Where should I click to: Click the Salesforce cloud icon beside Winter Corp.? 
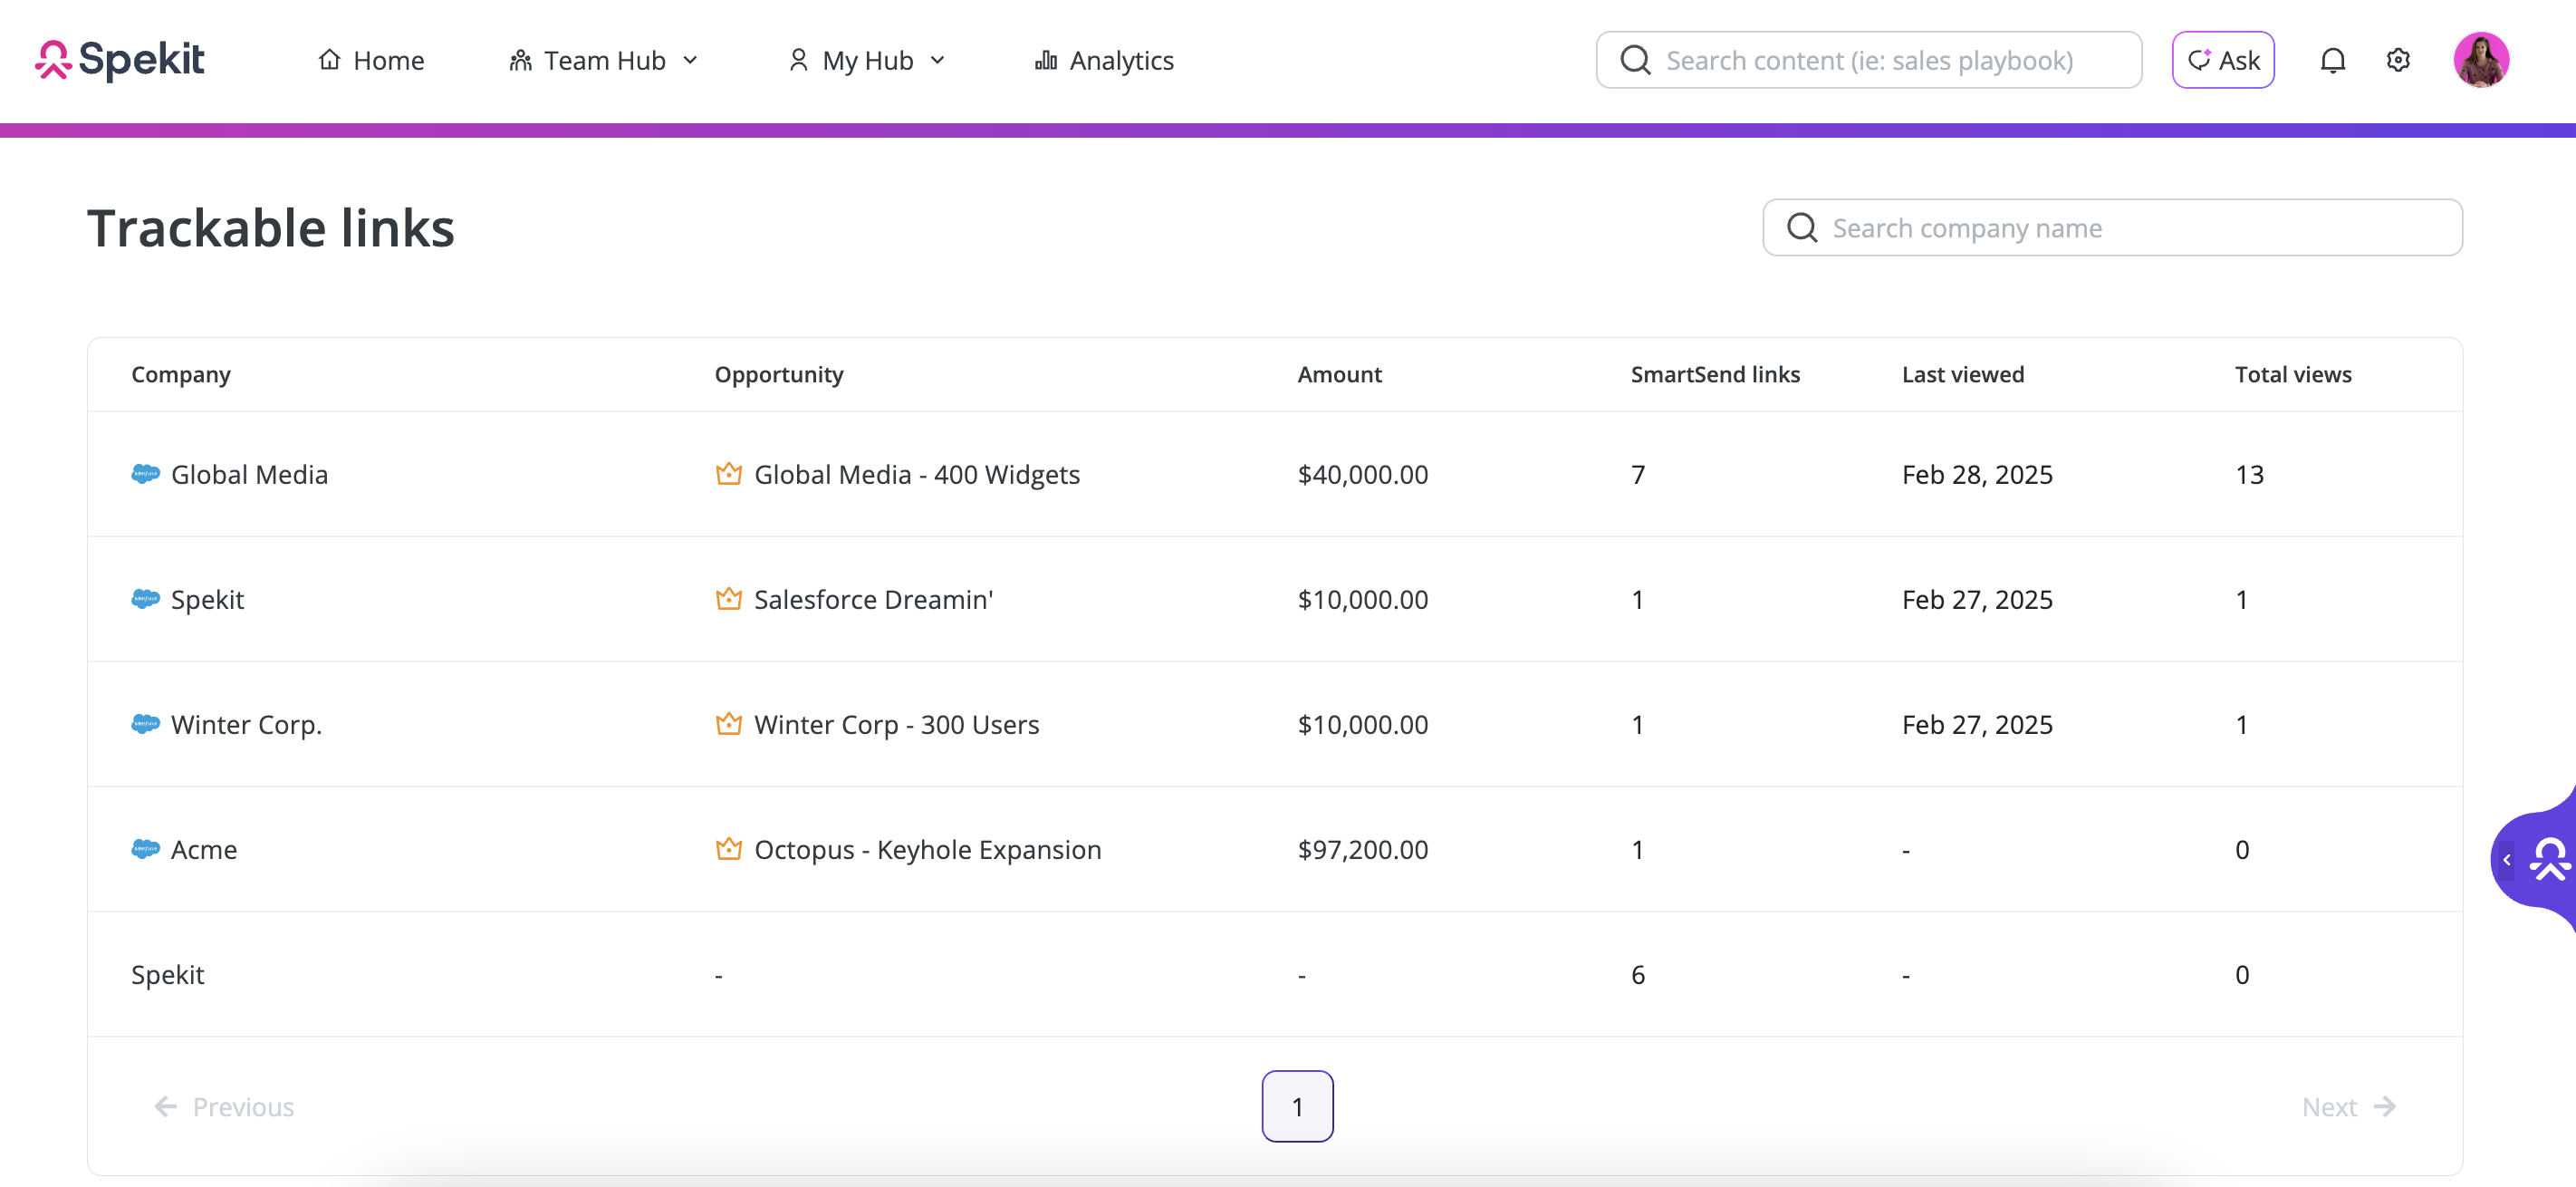145,724
